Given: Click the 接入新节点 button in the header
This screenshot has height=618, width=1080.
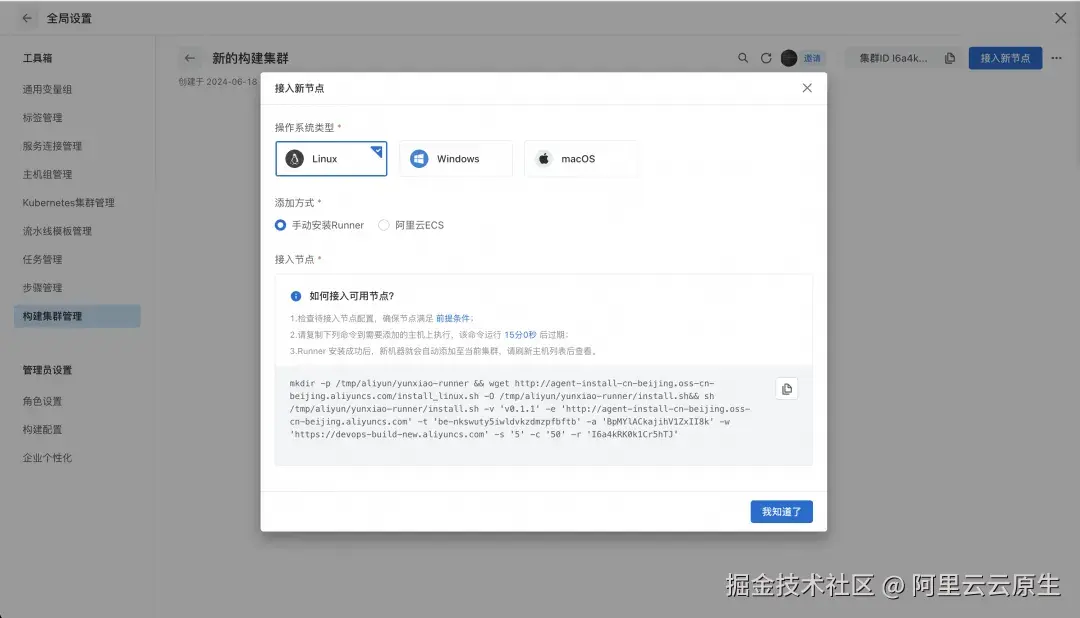Looking at the screenshot, I should [x=1005, y=58].
